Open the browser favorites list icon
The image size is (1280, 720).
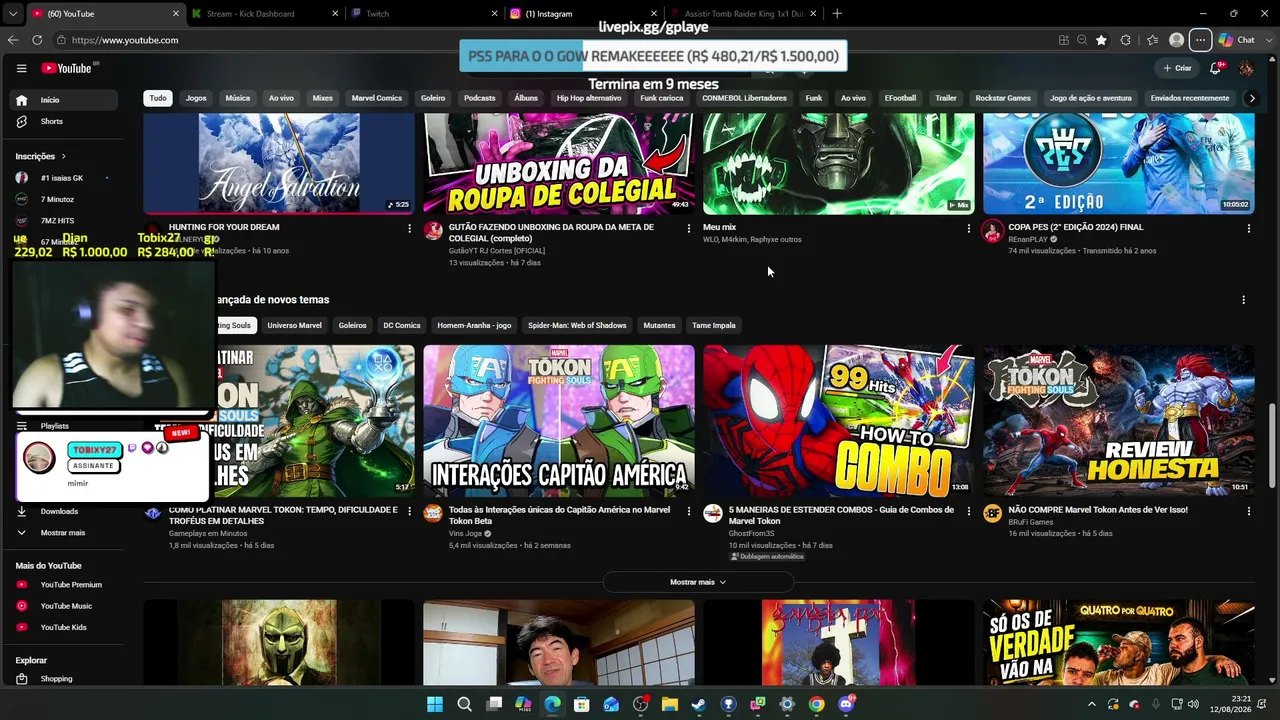point(1152,40)
